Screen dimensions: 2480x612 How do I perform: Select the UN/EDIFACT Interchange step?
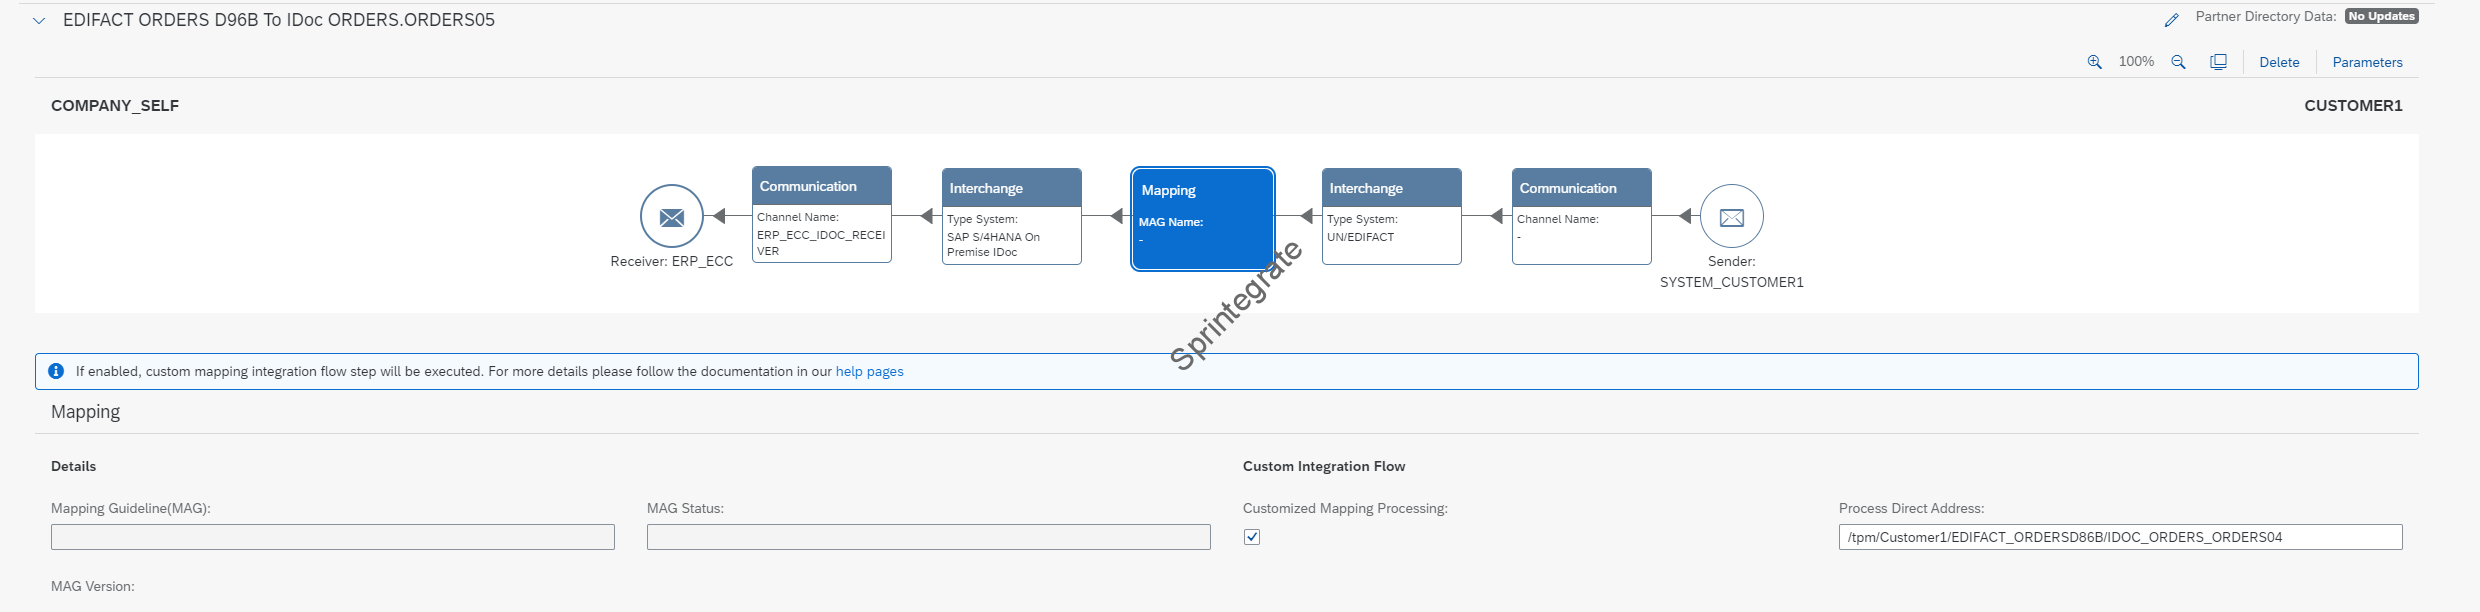coord(1391,217)
